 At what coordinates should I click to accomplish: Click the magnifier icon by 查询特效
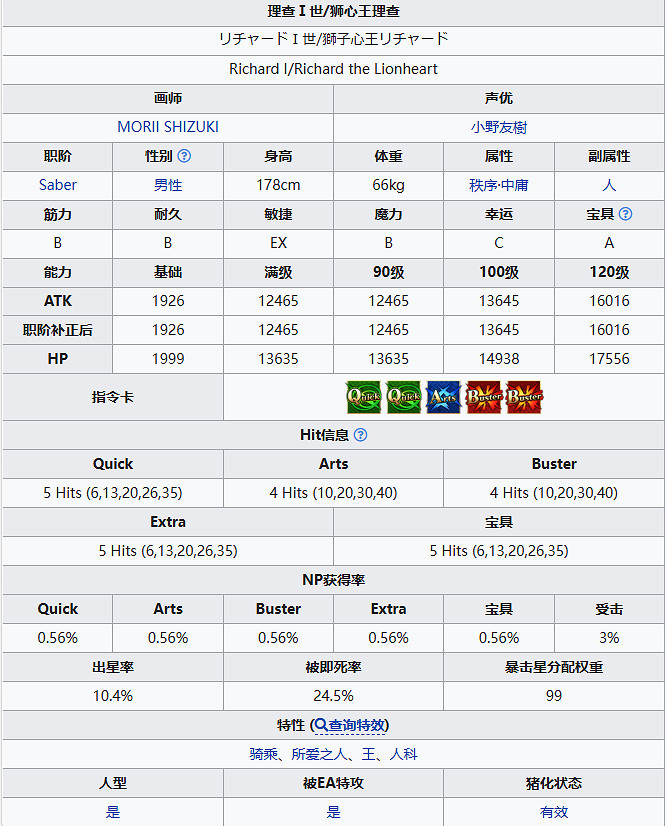click(x=321, y=725)
